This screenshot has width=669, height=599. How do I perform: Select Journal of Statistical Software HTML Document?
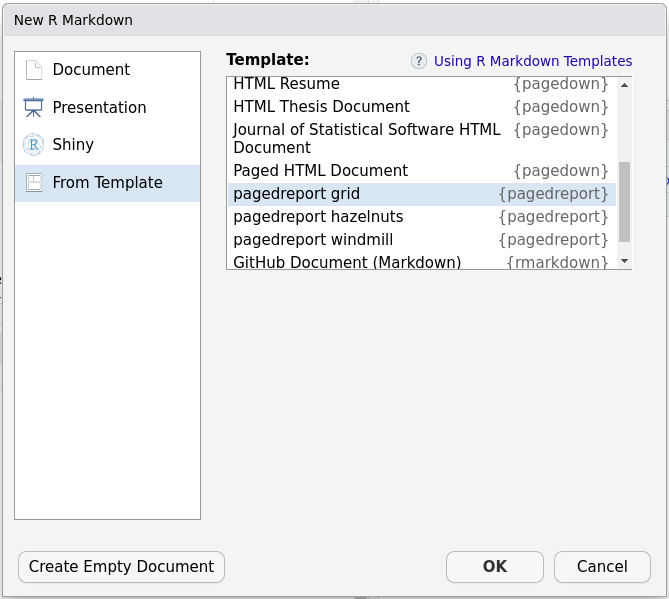click(366, 138)
